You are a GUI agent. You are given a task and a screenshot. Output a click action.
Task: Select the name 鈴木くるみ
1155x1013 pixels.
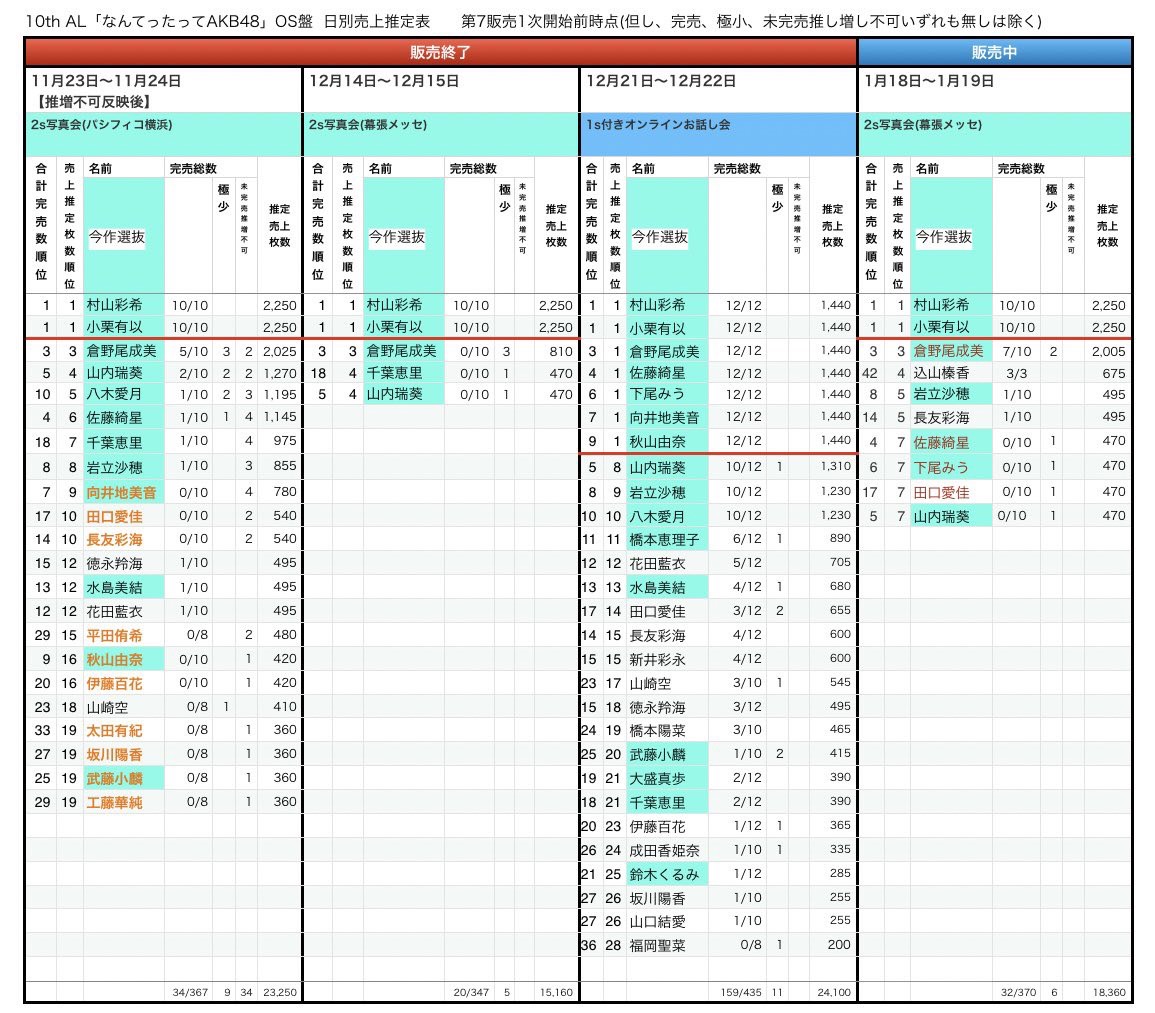pyautogui.click(x=664, y=875)
